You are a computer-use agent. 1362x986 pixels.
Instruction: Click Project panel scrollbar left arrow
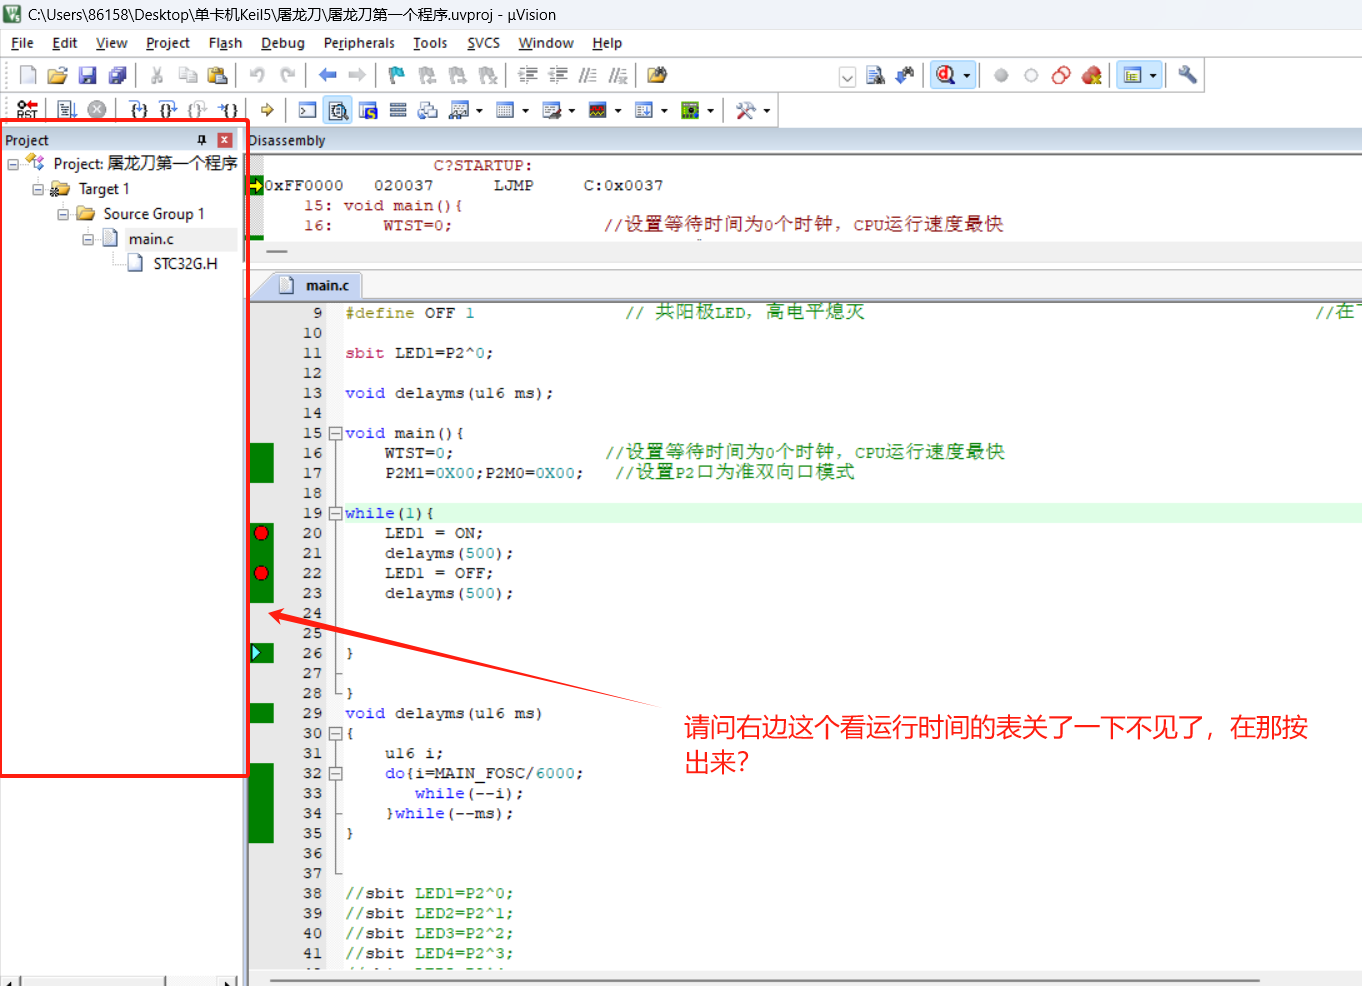pos(9,981)
